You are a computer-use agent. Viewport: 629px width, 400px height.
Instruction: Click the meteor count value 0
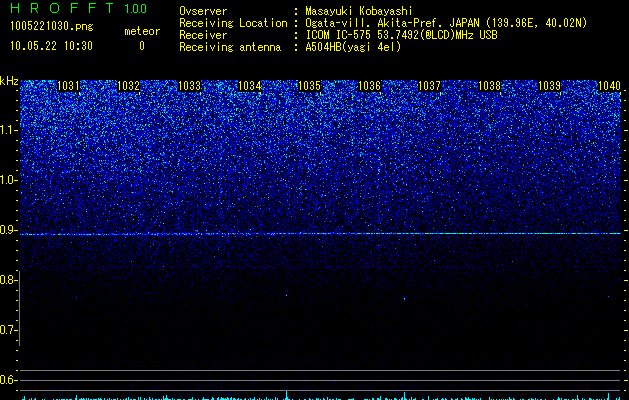pos(142,46)
